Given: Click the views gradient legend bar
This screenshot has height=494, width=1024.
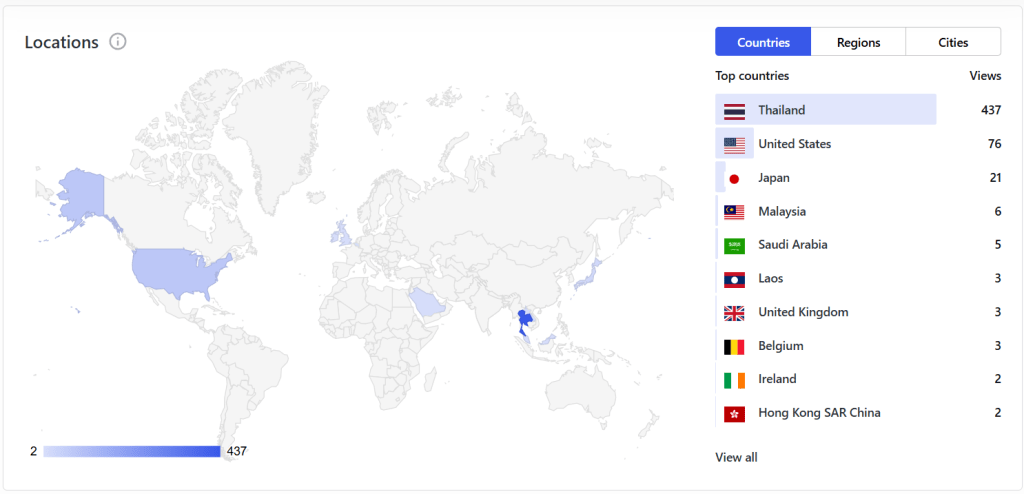Looking at the screenshot, I should click(x=131, y=451).
